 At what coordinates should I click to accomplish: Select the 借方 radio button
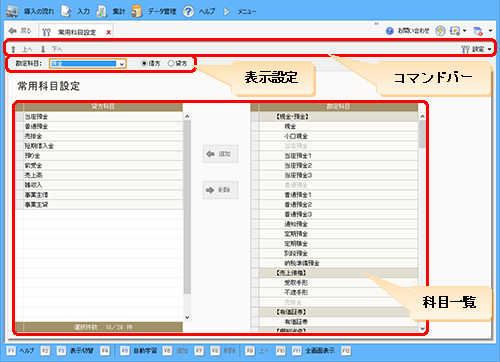coord(144,63)
